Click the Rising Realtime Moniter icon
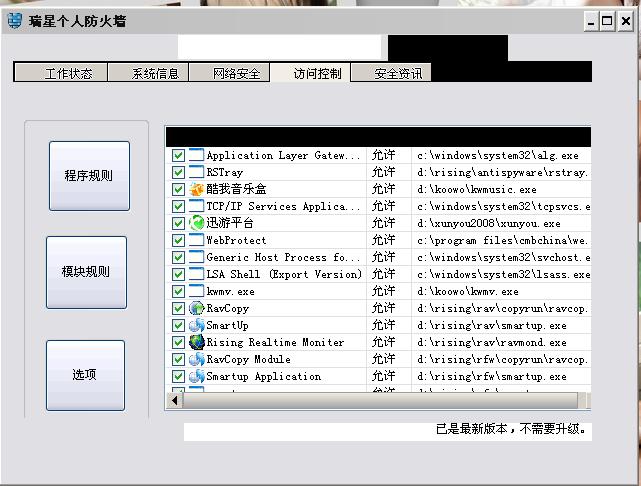This screenshot has width=641, height=486. [196, 342]
